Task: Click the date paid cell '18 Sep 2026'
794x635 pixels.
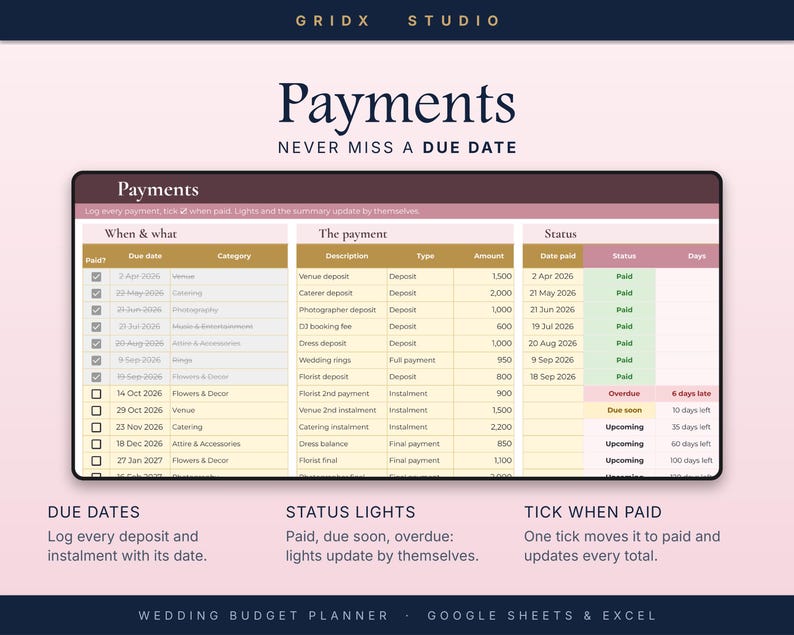Action: [552, 377]
